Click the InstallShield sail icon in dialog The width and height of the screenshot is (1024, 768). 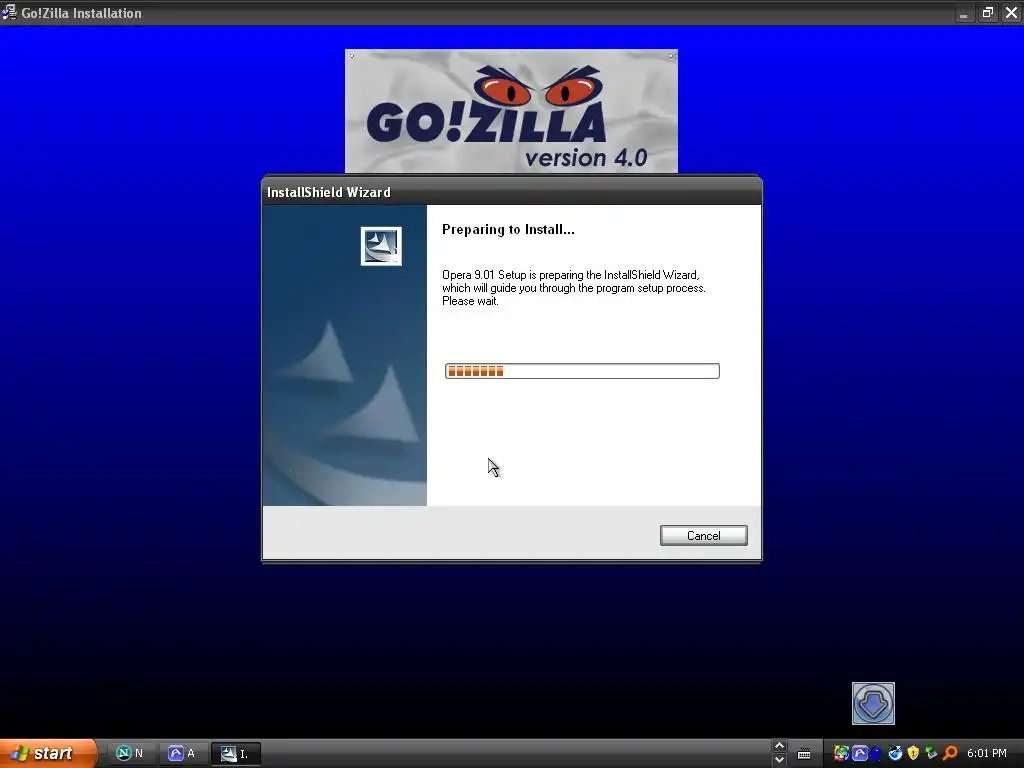tap(381, 246)
